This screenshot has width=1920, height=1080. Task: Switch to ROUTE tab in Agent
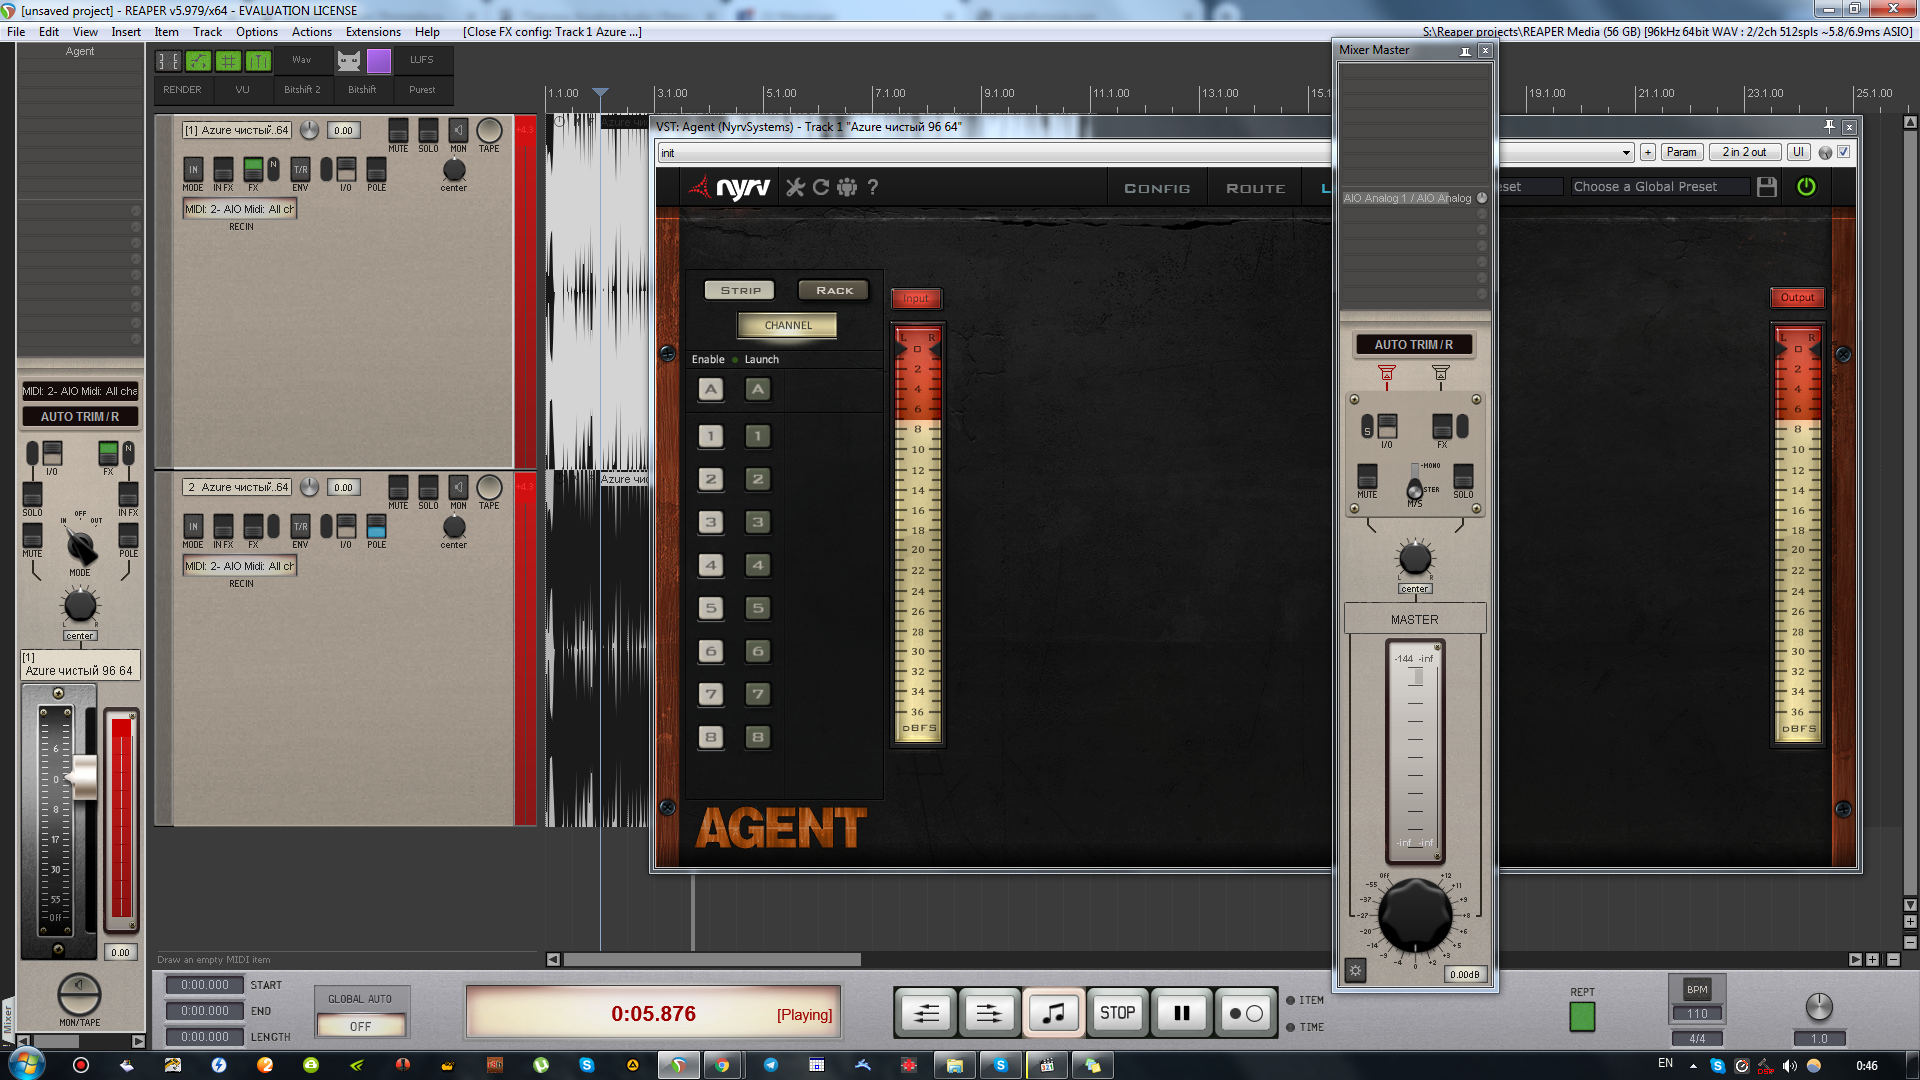pyautogui.click(x=1256, y=188)
